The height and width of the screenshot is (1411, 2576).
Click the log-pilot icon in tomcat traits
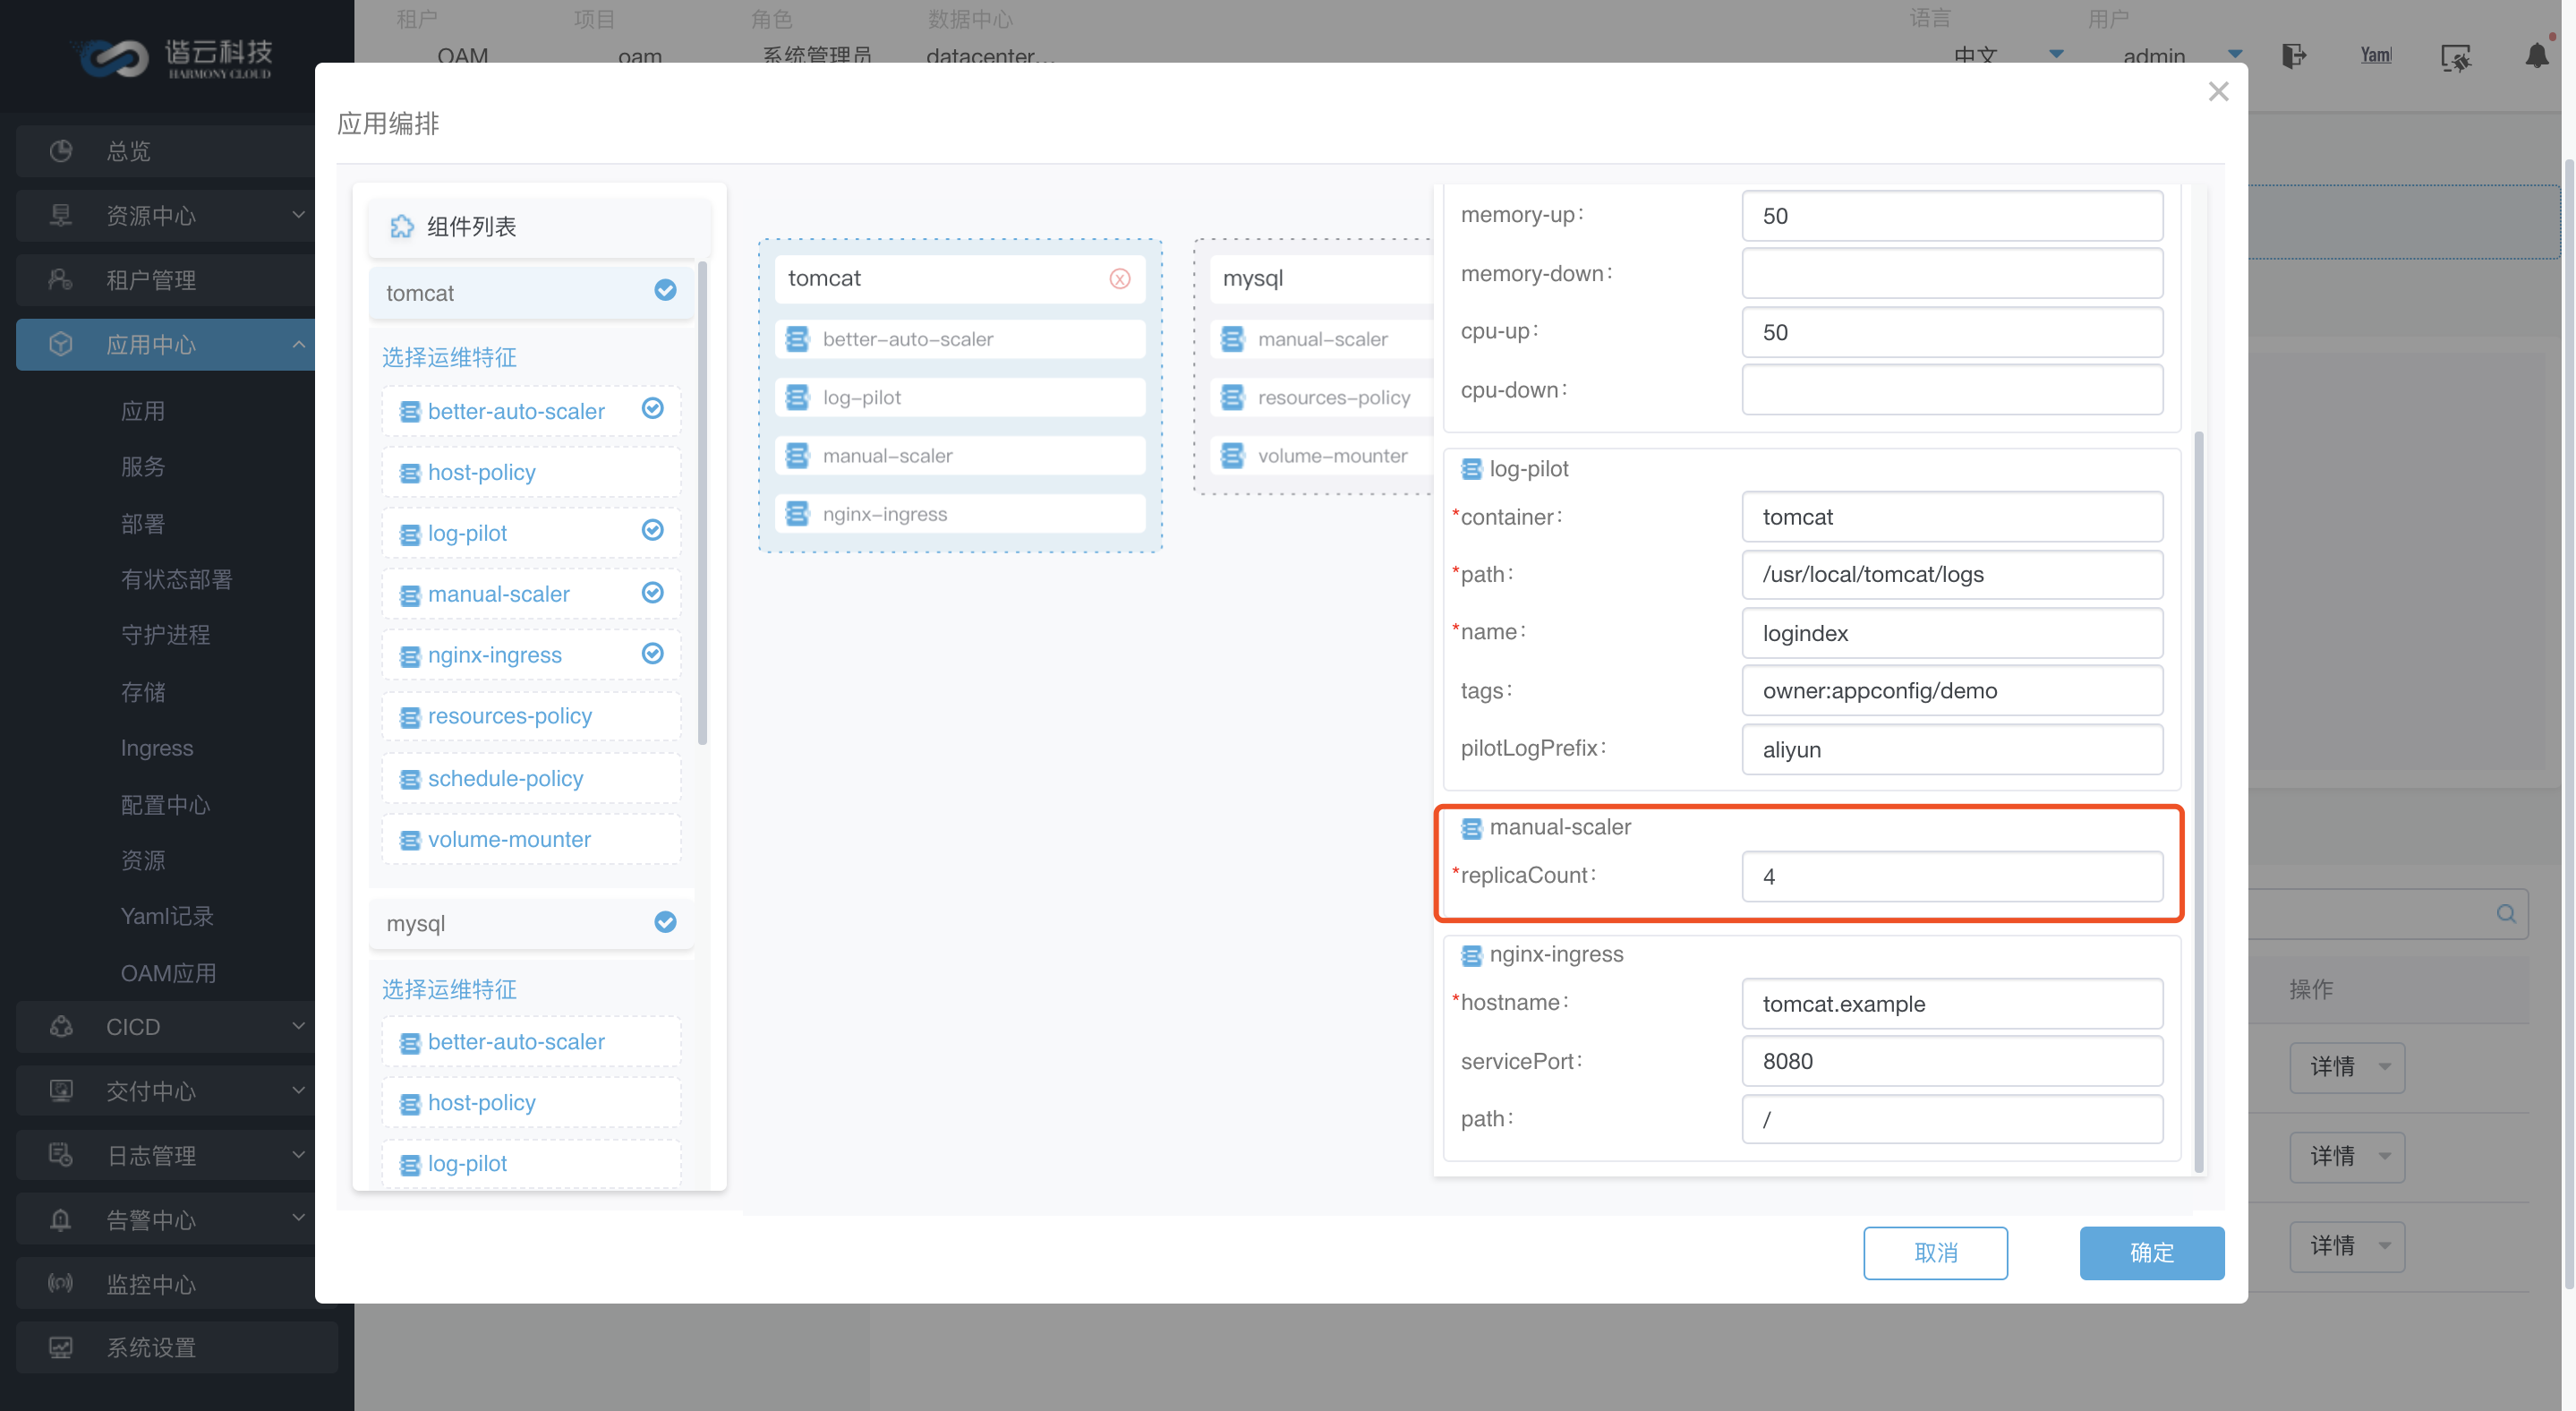[x=799, y=398]
